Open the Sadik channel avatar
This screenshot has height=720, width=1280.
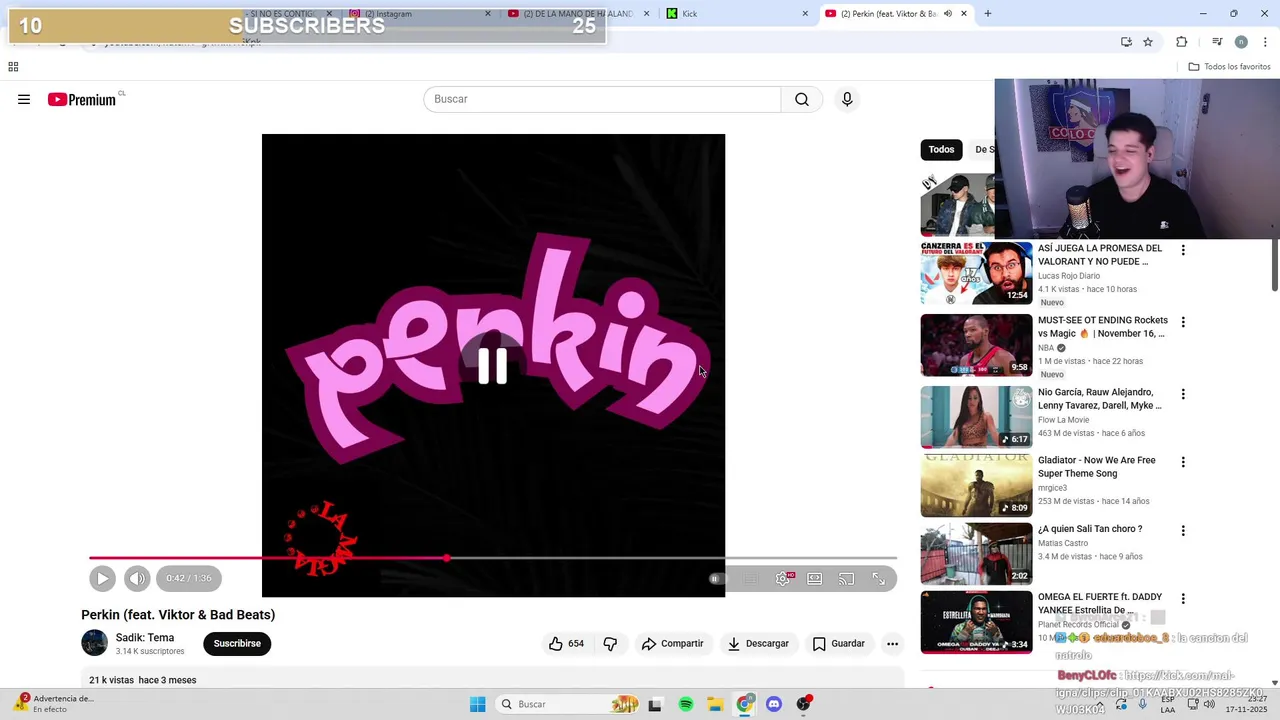[95, 643]
